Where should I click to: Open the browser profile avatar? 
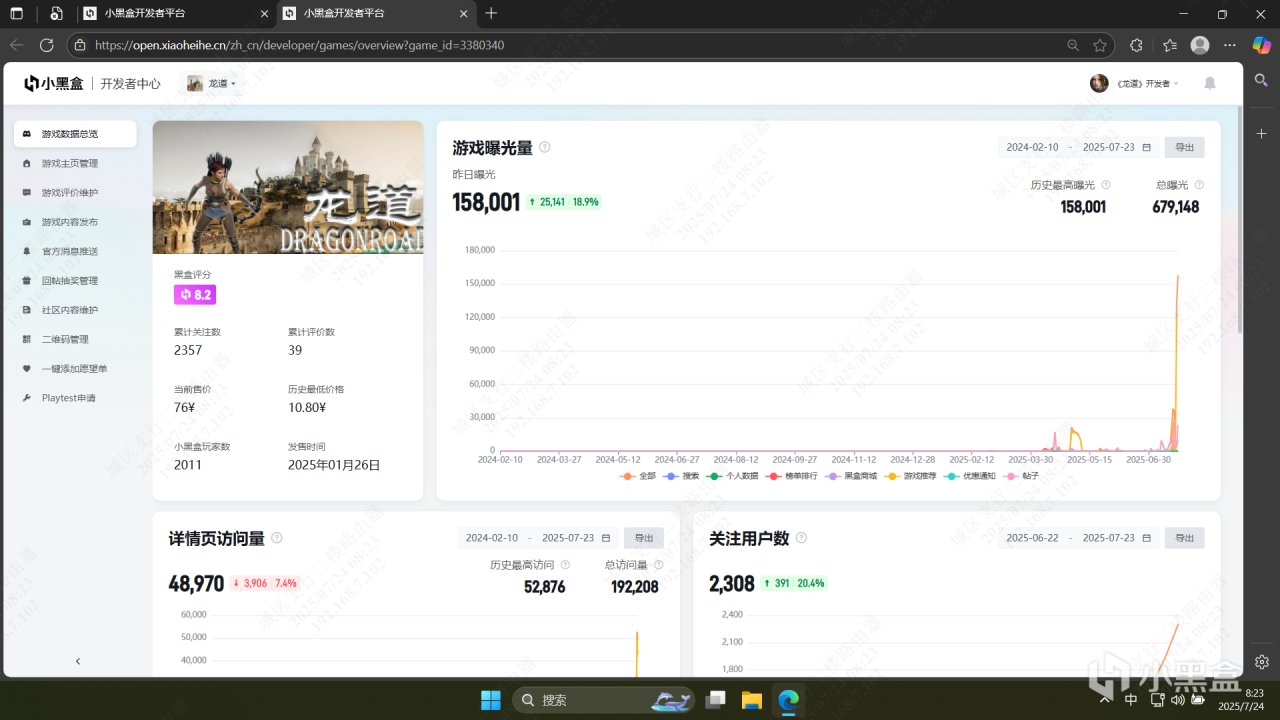pyautogui.click(x=1200, y=45)
